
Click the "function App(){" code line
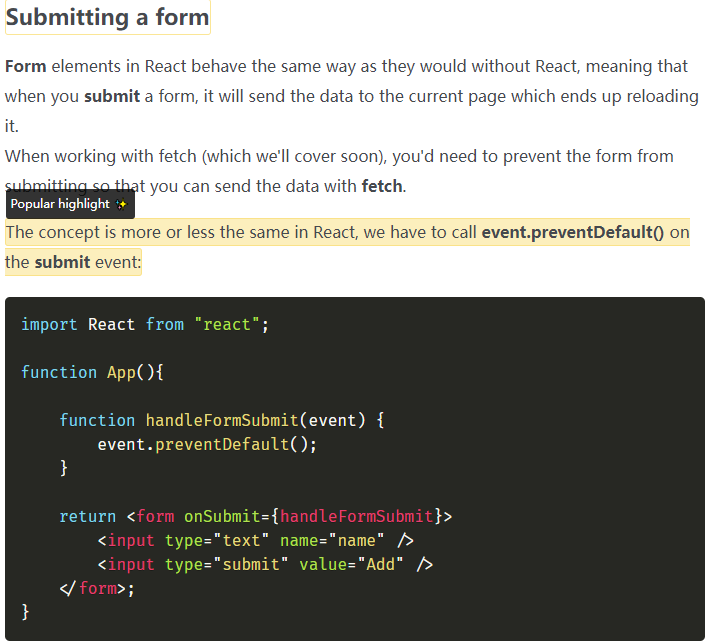(92, 372)
